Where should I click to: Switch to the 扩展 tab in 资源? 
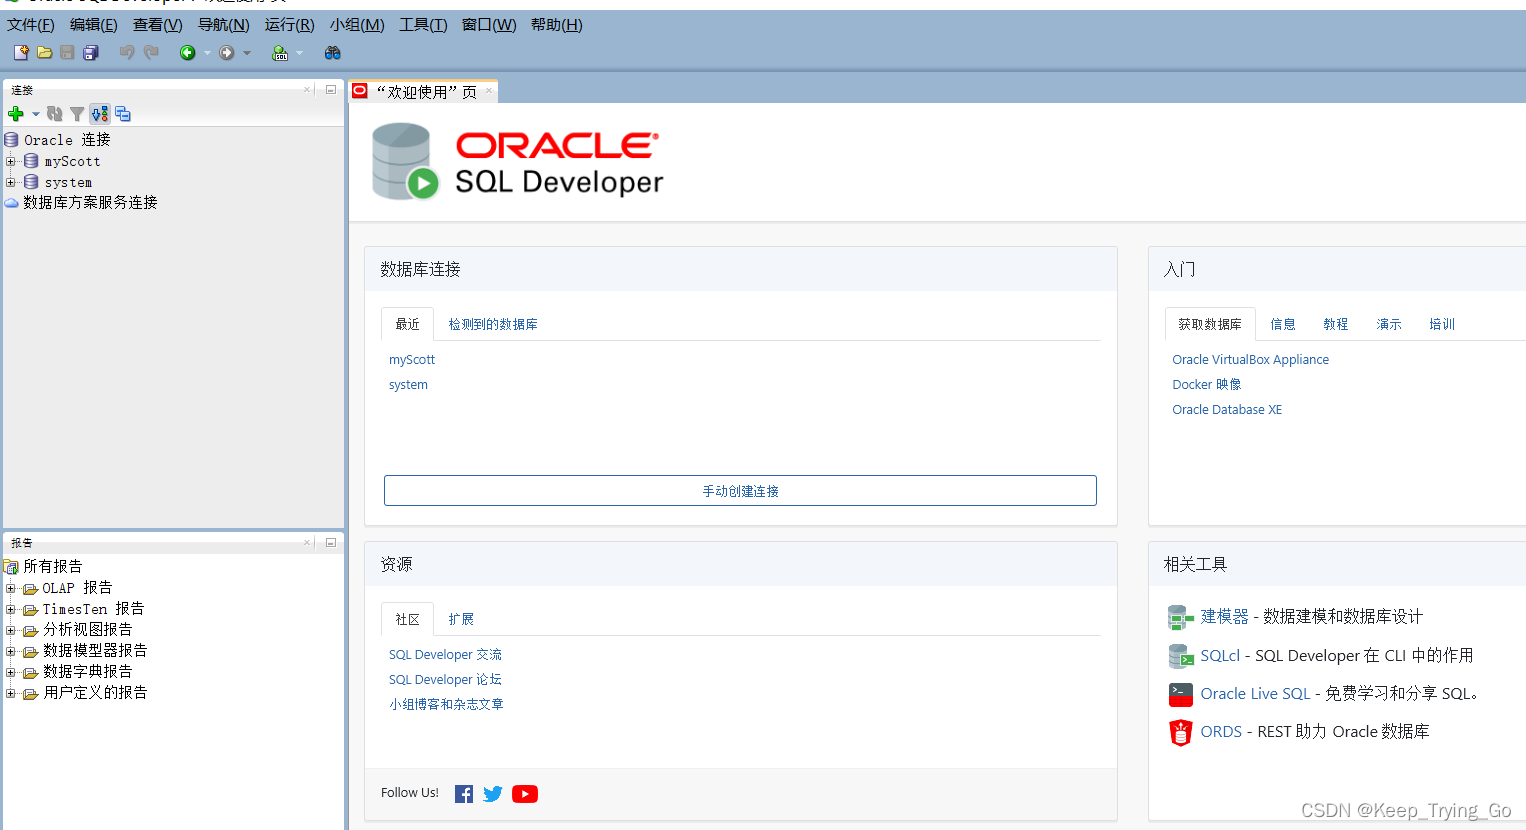(461, 620)
